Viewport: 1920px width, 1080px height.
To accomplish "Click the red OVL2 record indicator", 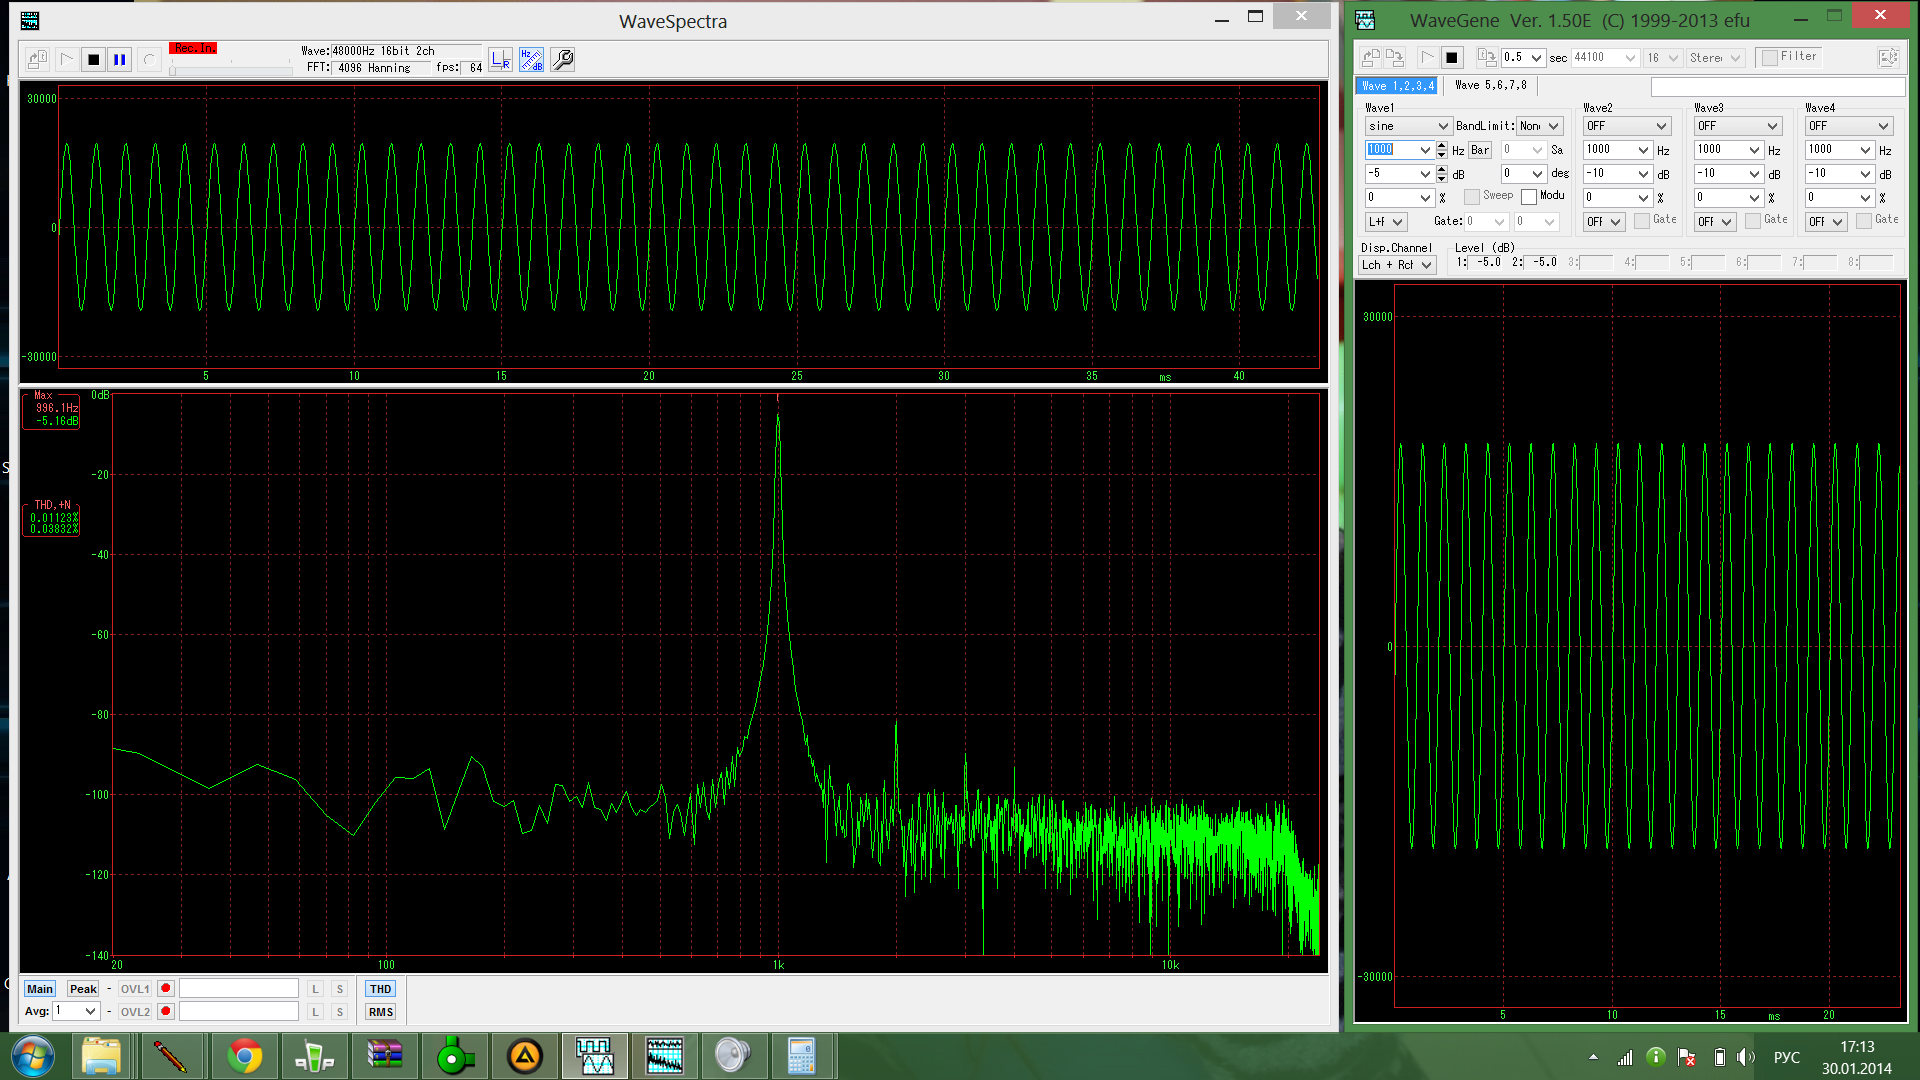I will point(166,1011).
